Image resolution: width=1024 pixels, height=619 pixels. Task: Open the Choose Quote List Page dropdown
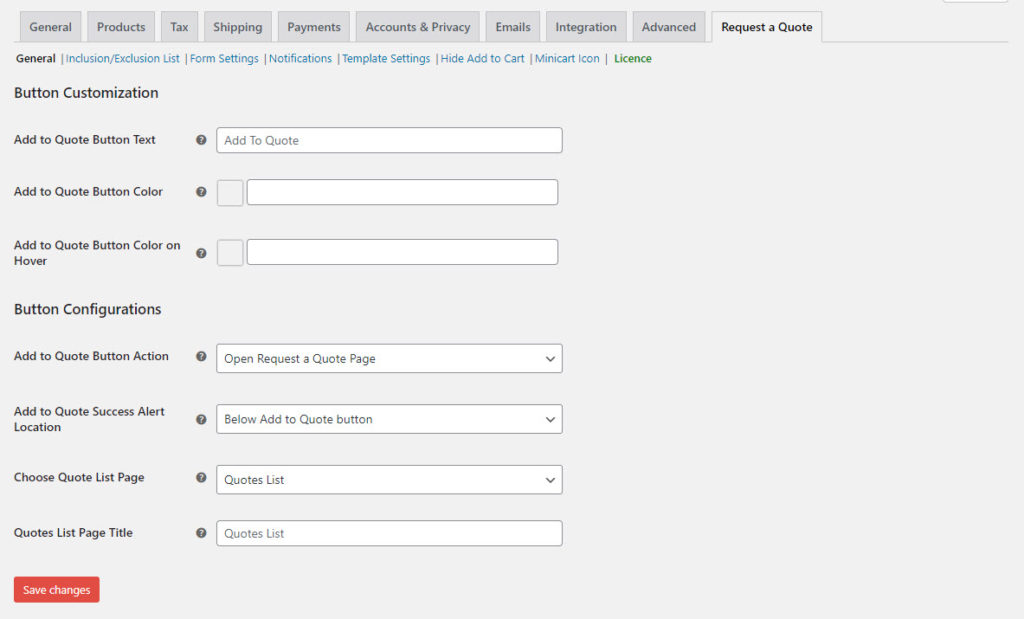(x=389, y=480)
